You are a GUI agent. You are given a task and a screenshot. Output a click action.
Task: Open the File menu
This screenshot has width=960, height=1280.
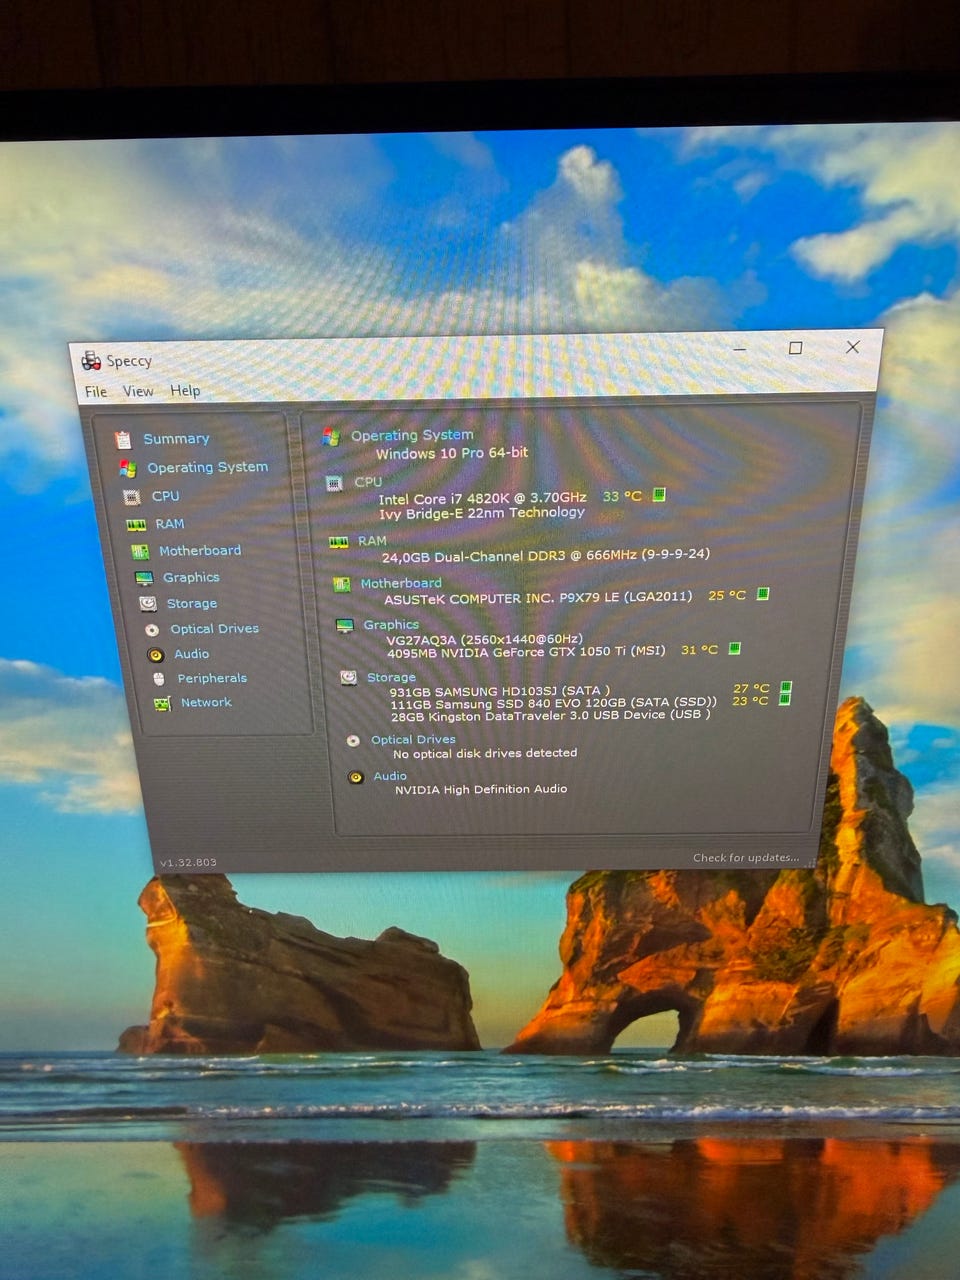pos(96,391)
